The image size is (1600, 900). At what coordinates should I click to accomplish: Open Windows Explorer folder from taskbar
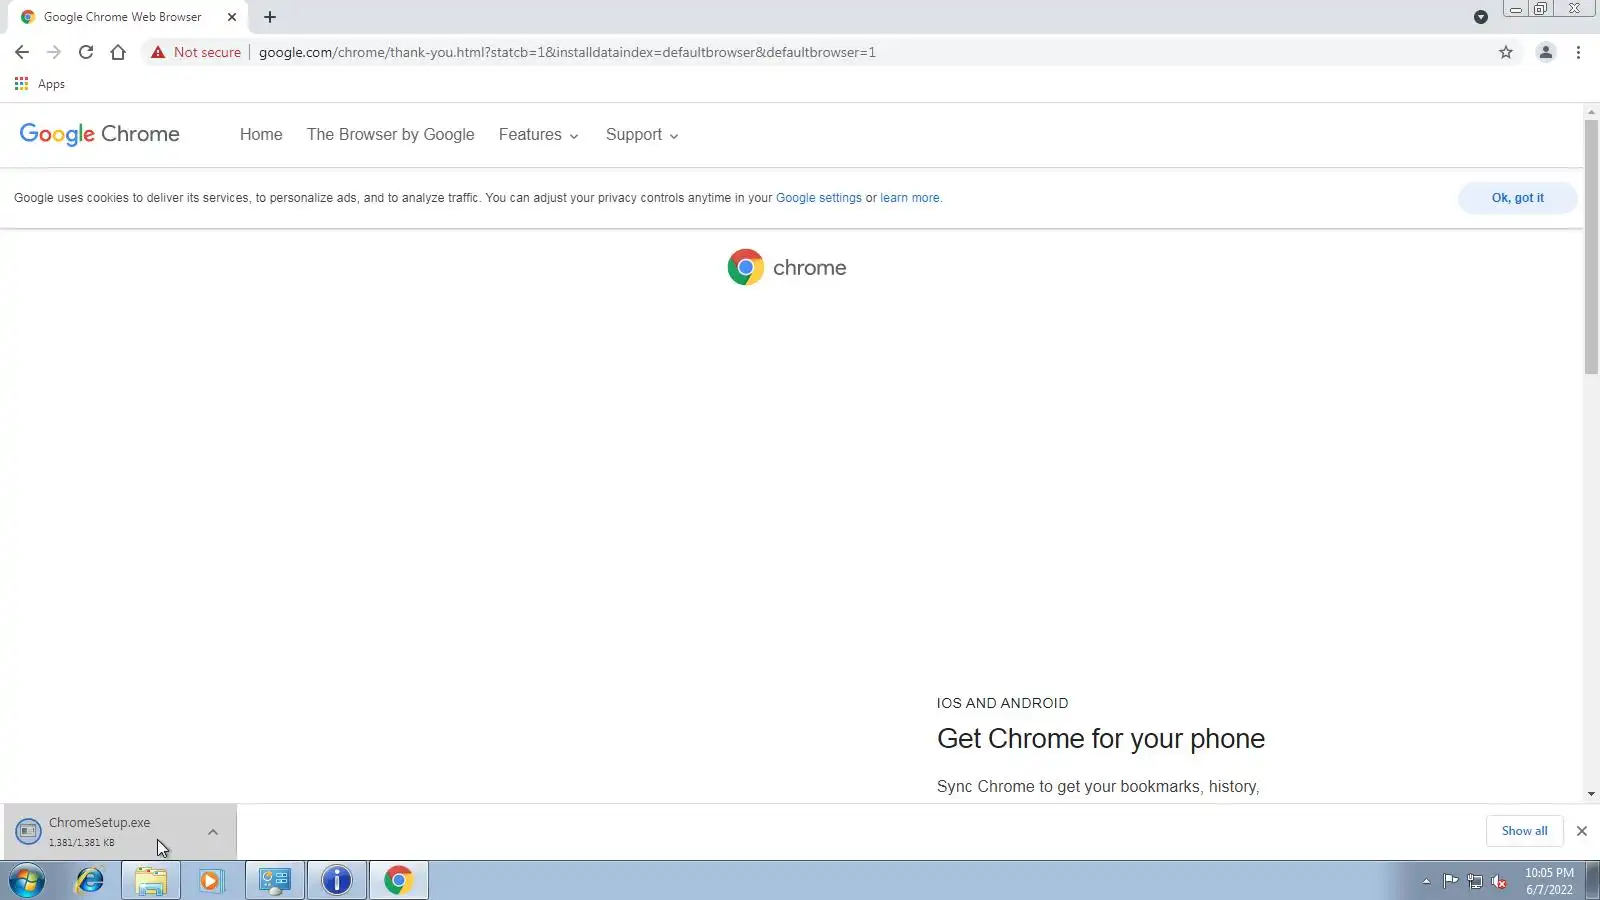click(x=151, y=881)
